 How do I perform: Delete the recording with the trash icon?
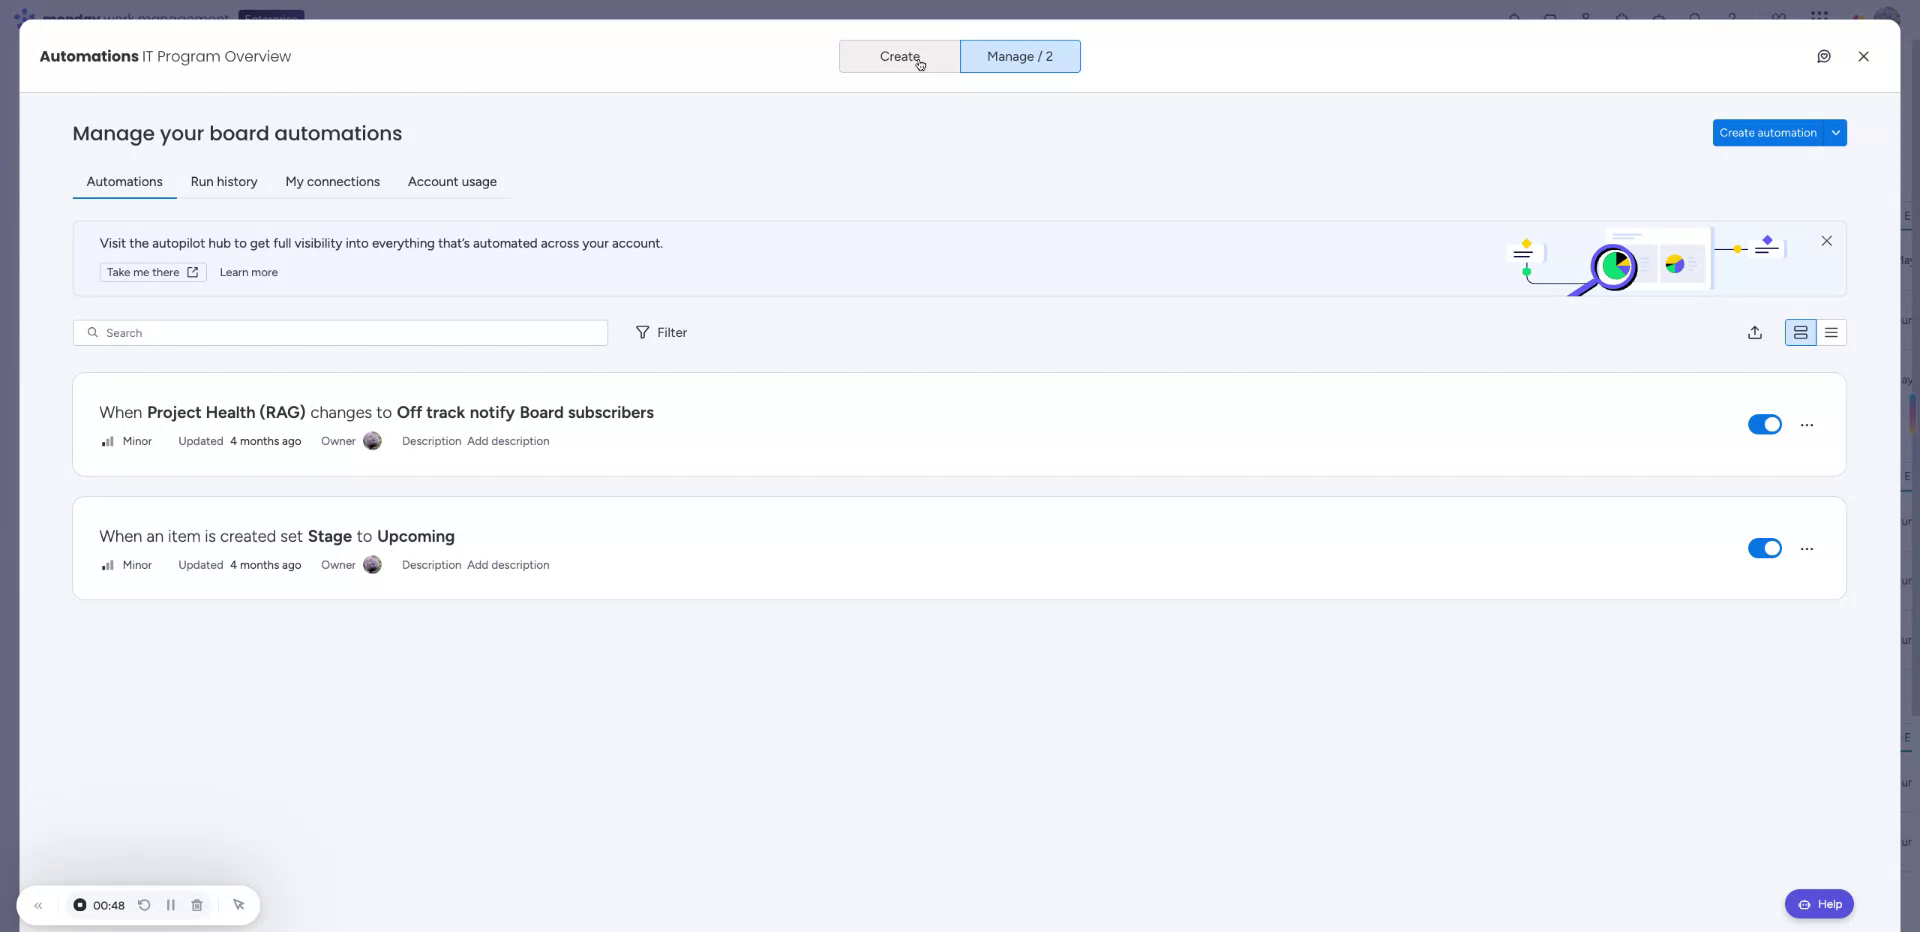tap(196, 905)
